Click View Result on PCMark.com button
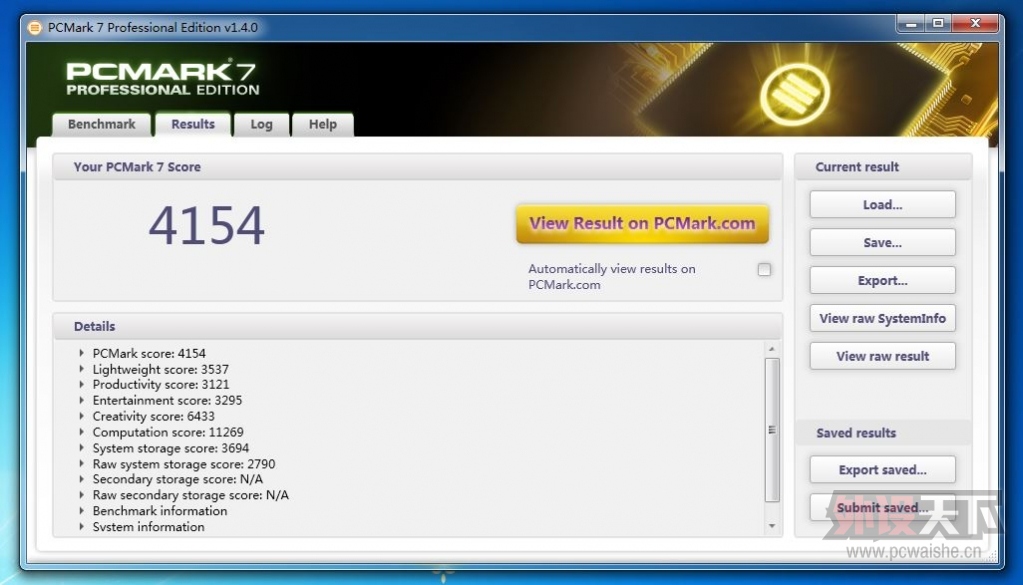Viewport: 1023px width, 585px height. (643, 224)
